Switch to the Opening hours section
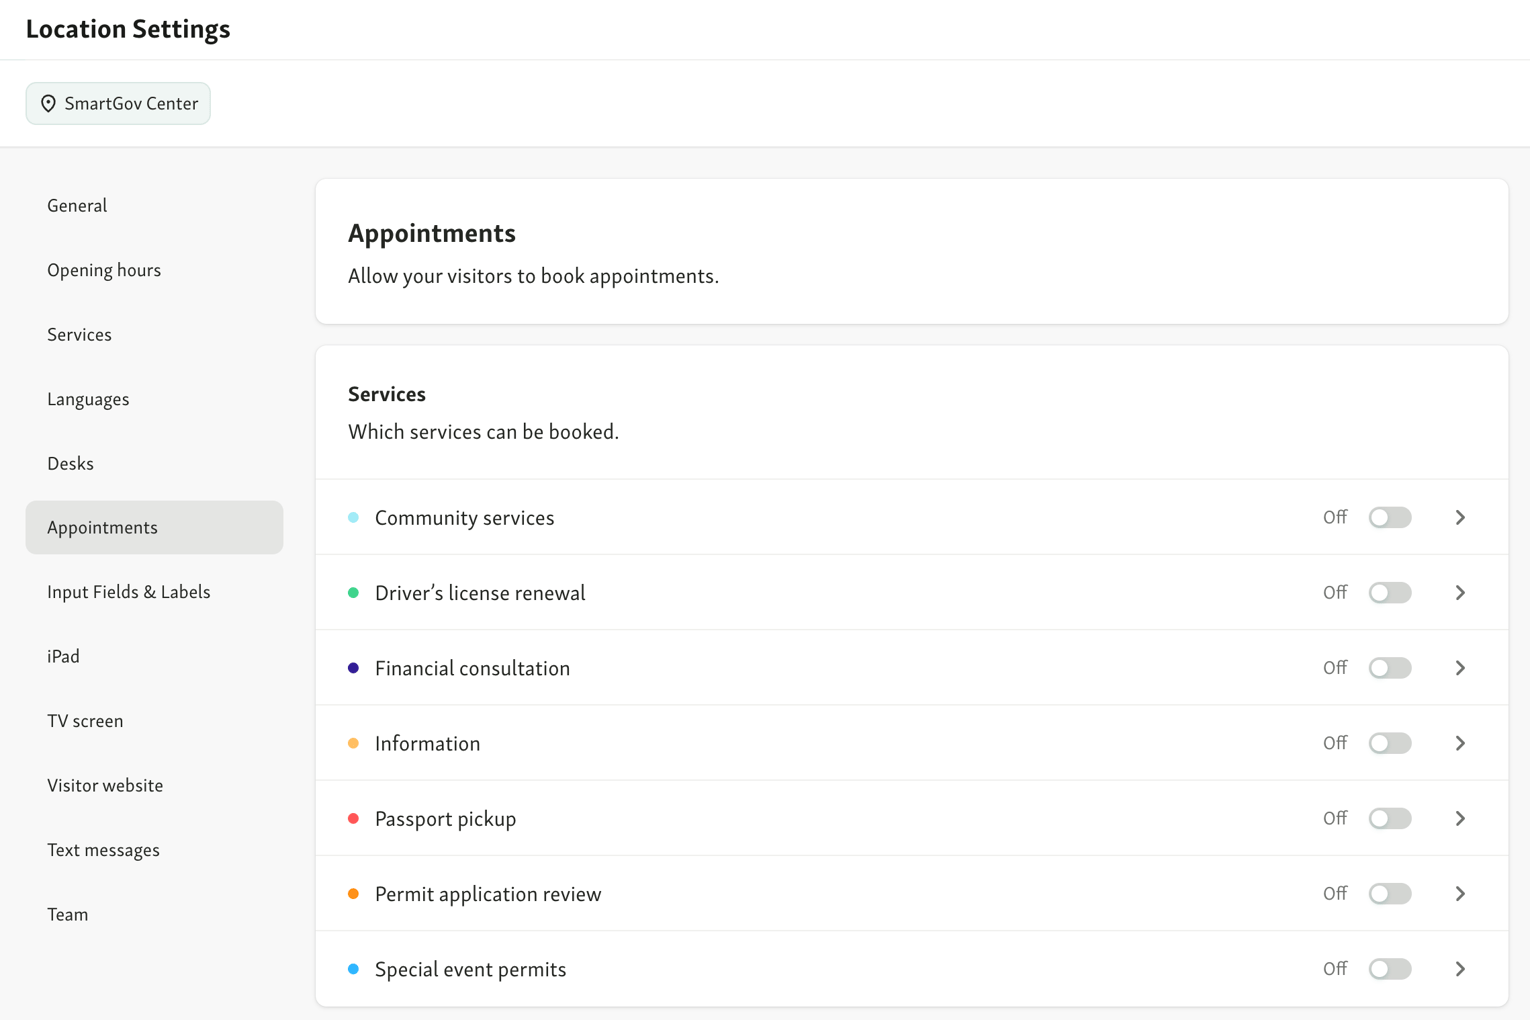This screenshot has height=1020, width=1530. (104, 269)
